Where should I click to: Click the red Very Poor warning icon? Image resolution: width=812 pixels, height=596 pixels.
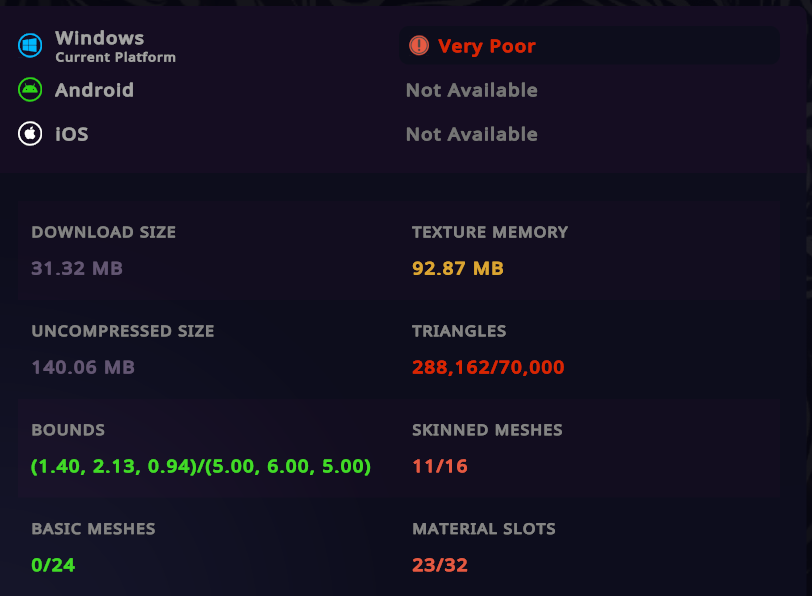point(419,46)
